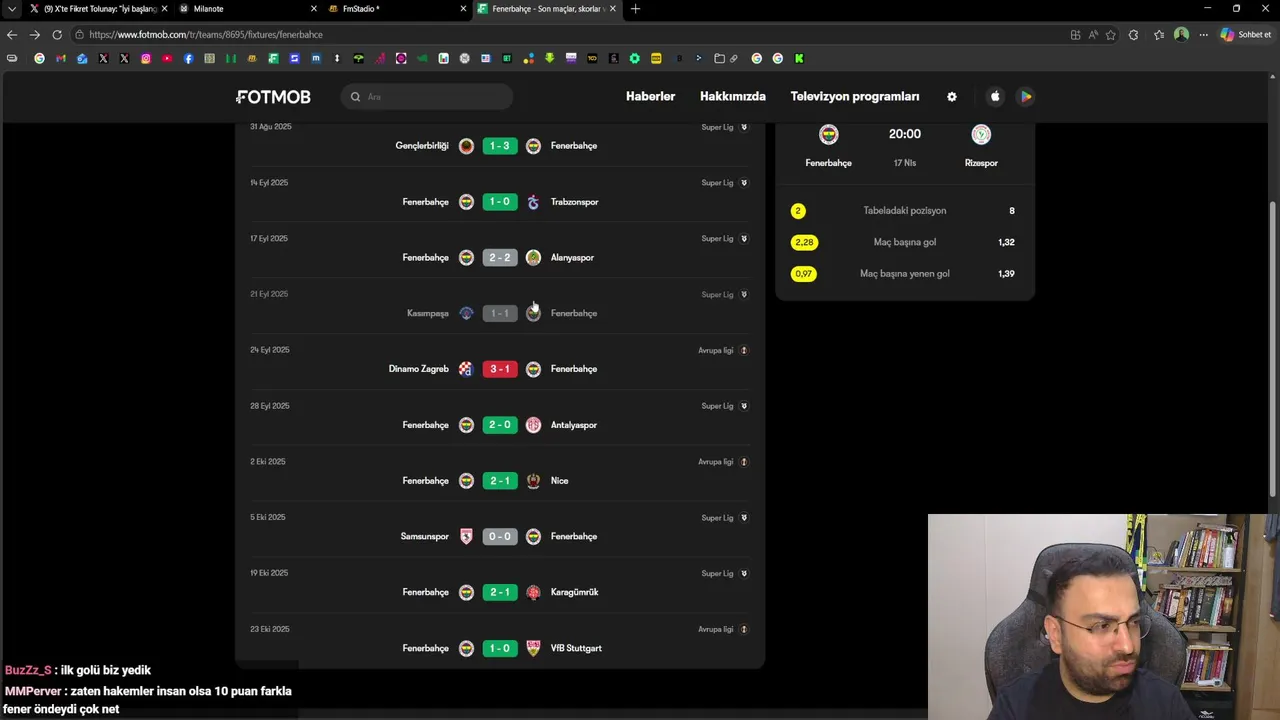Click Super Lig label on 28 Eyl match
Image resolution: width=1280 pixels, height=720 pixels.
tap(718, 406)
